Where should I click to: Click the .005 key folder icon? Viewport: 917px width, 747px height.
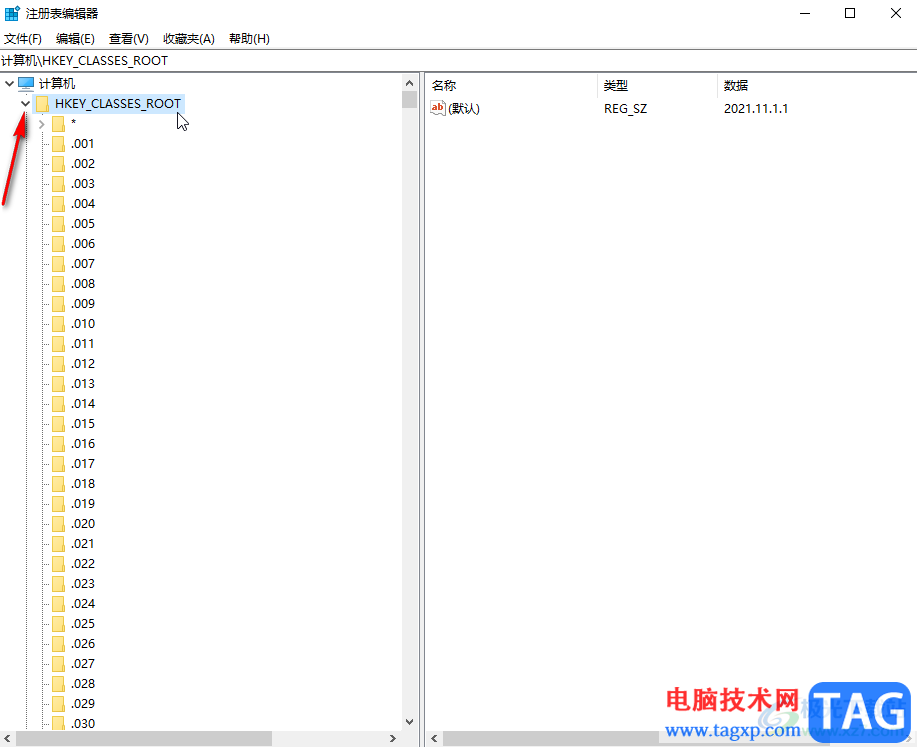click(x=58, y=223)
